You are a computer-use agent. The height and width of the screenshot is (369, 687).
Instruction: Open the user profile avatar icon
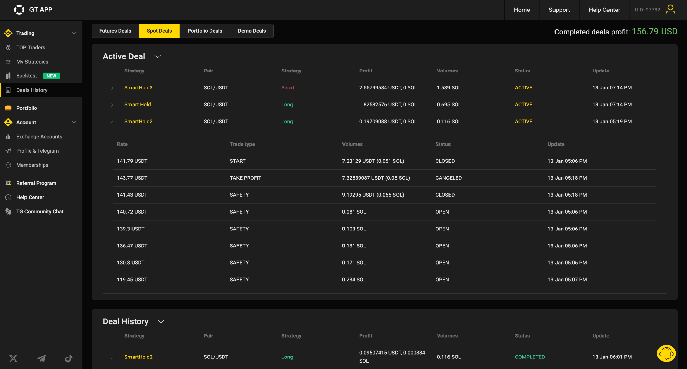coord(670,9)
